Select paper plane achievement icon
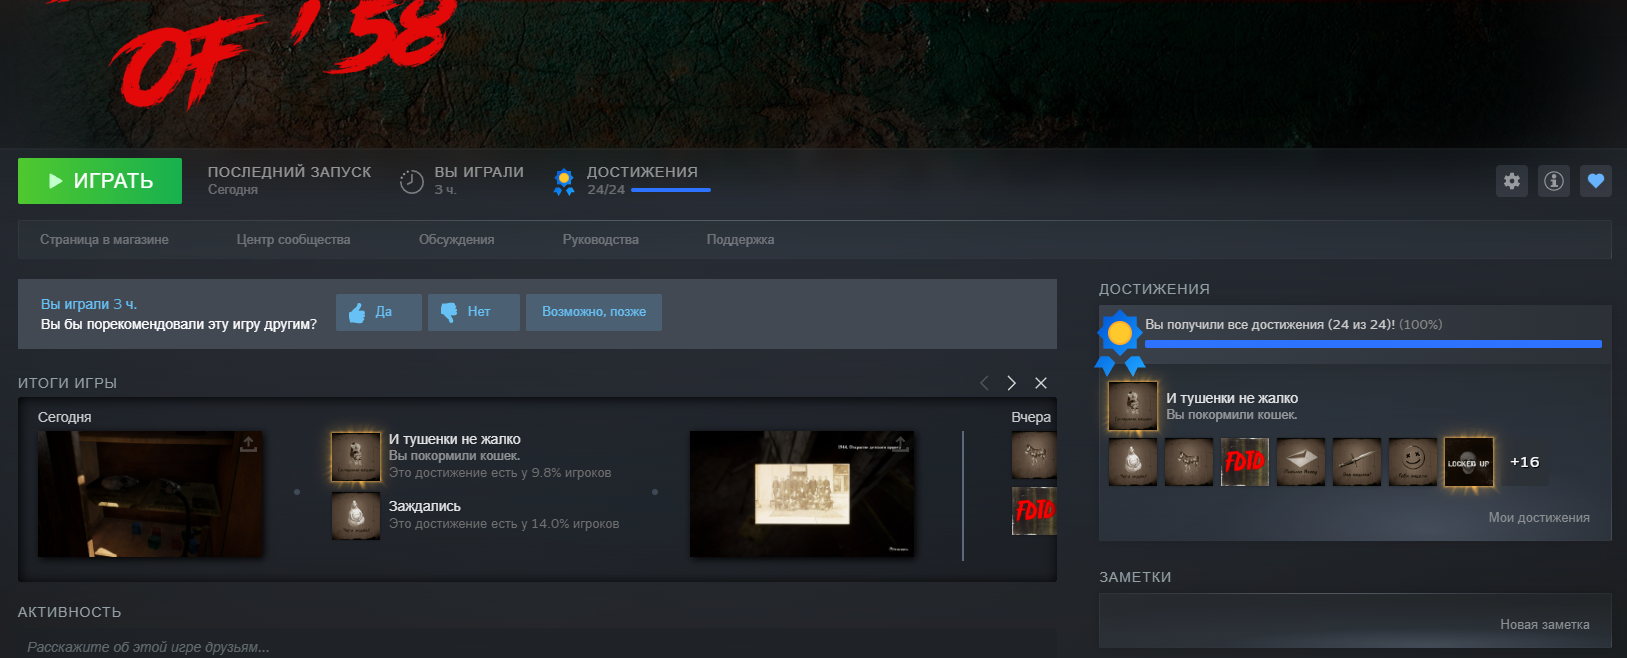 coord(1301,462)
